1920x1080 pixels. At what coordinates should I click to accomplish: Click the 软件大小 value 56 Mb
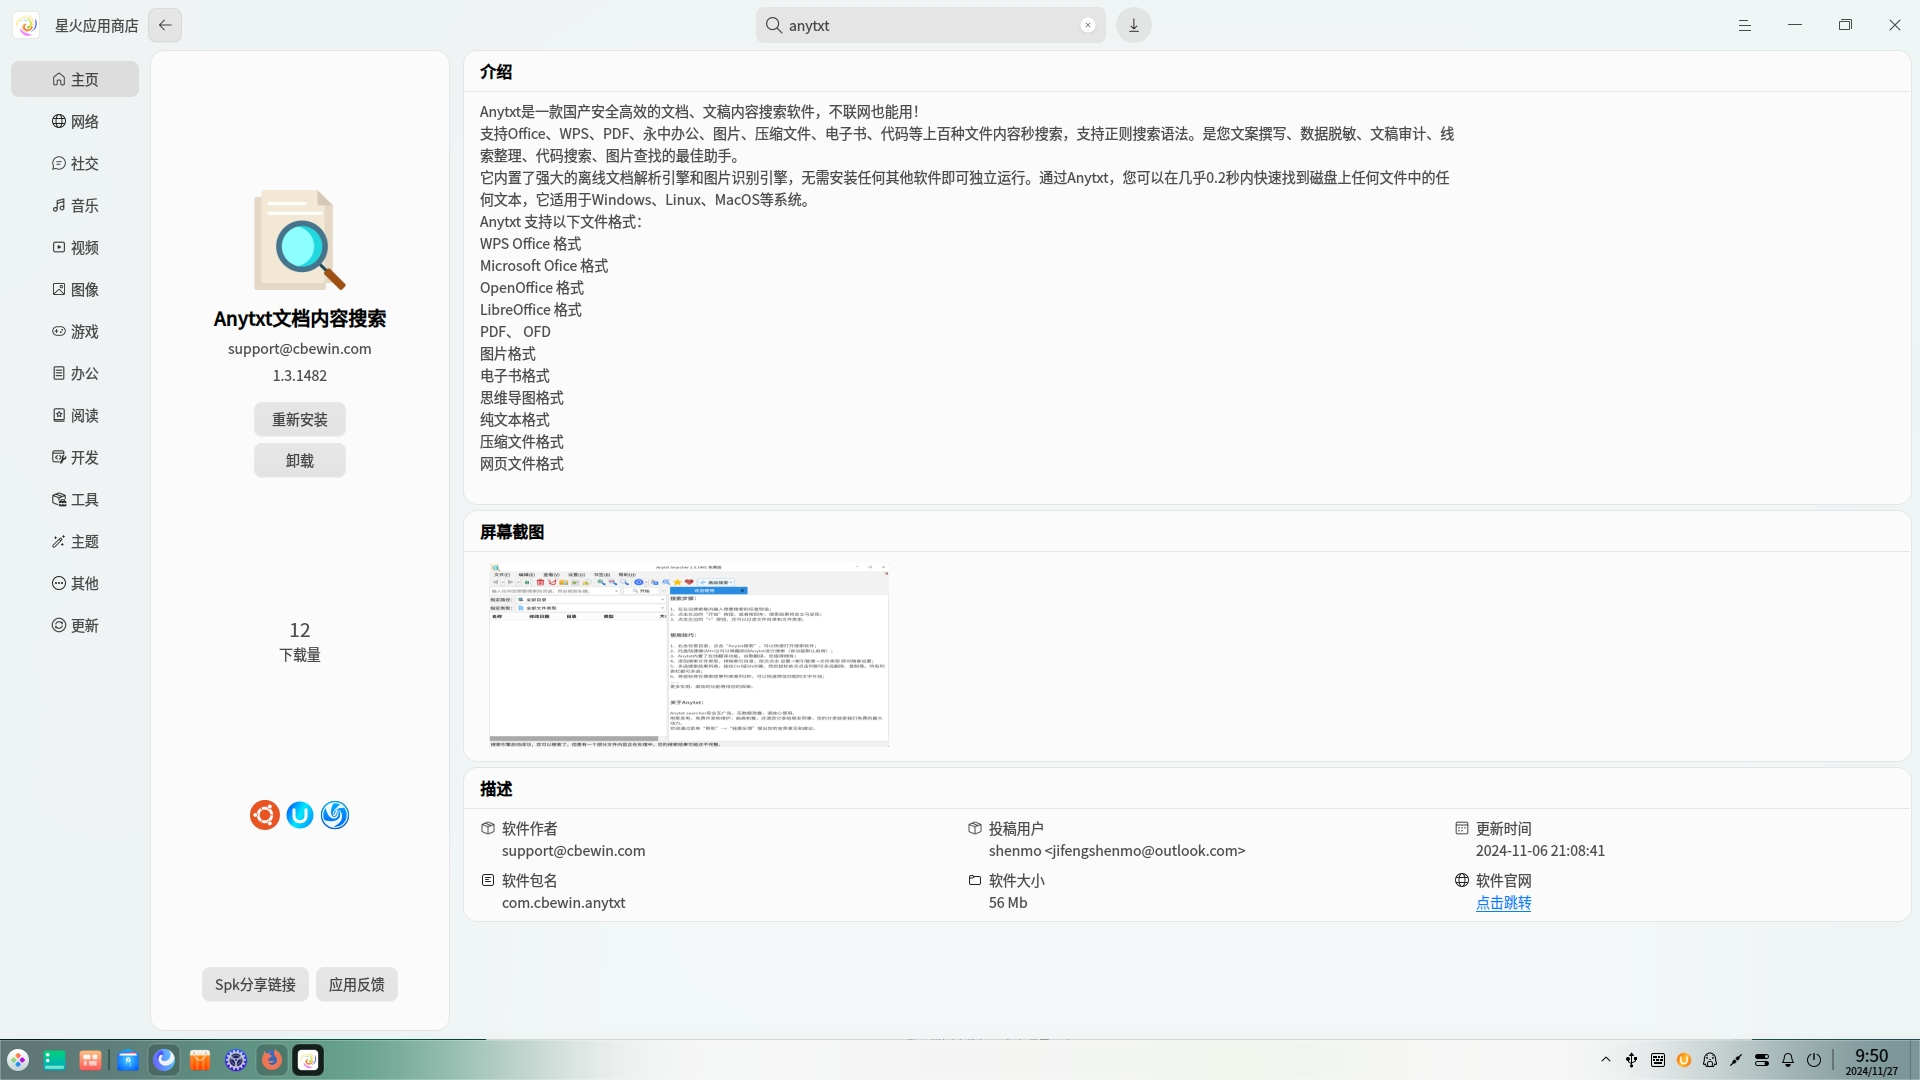(x=1008, y=902)
